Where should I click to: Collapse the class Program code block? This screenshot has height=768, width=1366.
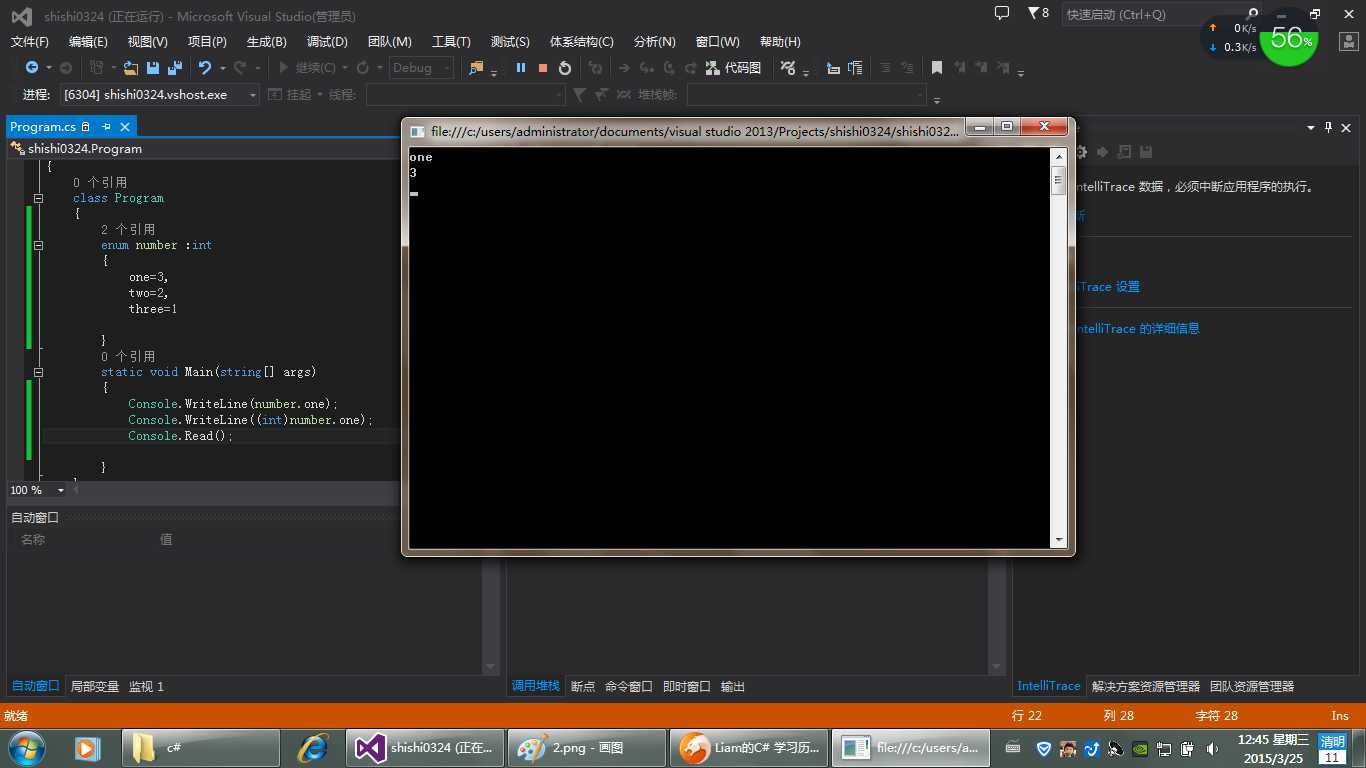38,198
